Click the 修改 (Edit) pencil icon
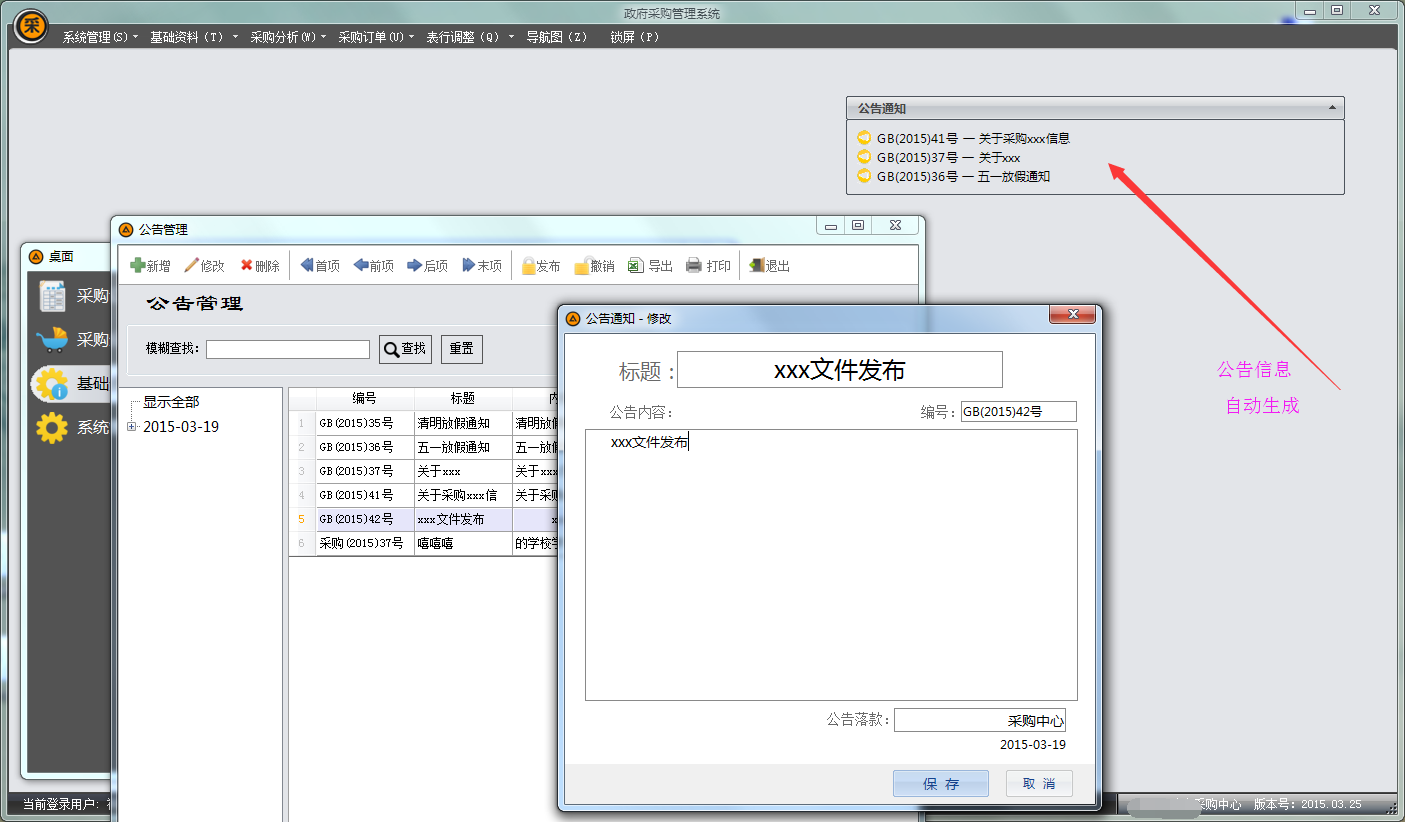Image resolution: width=1405 pixels, height=822 pixels. pyautogui.click(x=192, y=266)
